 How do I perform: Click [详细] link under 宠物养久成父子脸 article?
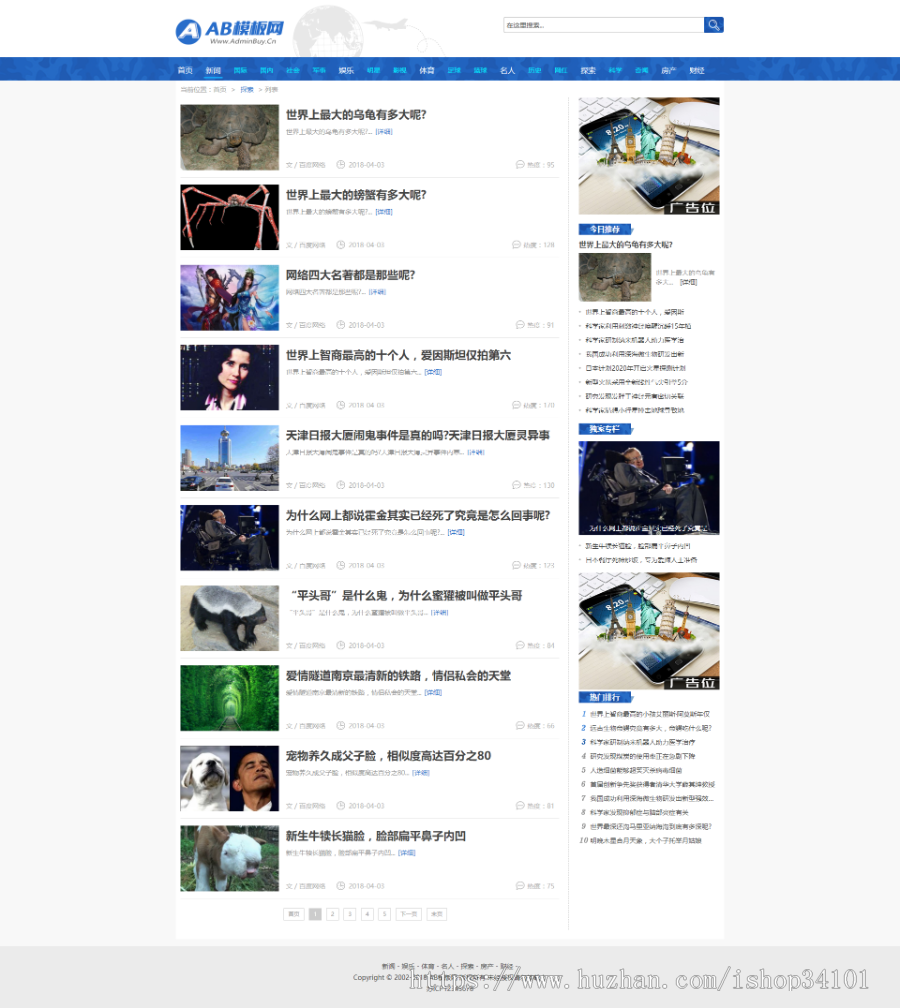point(420,773)
